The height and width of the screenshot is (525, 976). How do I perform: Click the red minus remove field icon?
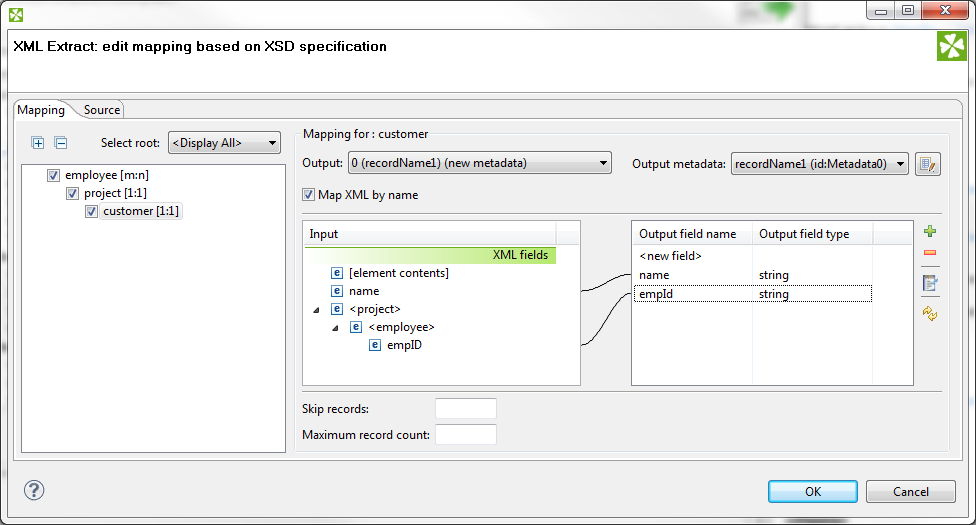click(930, 253)
